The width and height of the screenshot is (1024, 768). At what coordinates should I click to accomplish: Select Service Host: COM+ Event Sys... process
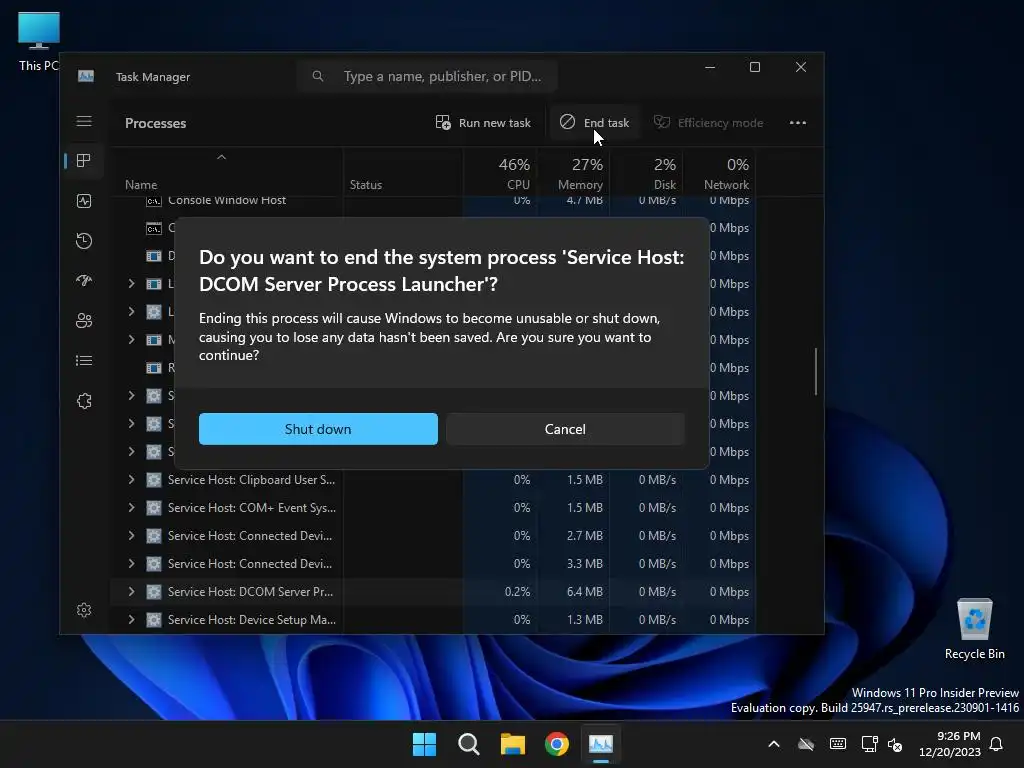click(251, 507)
